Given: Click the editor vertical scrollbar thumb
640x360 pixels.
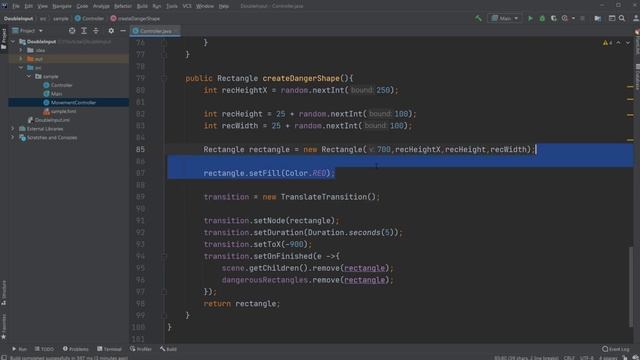Looking at the screenshot, I should point(632,287).
